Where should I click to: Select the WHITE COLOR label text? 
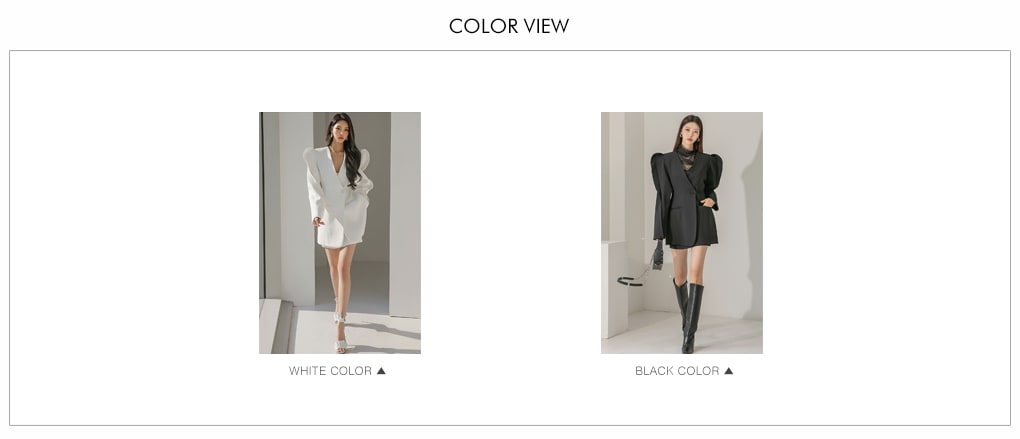(x=330, y=371)
